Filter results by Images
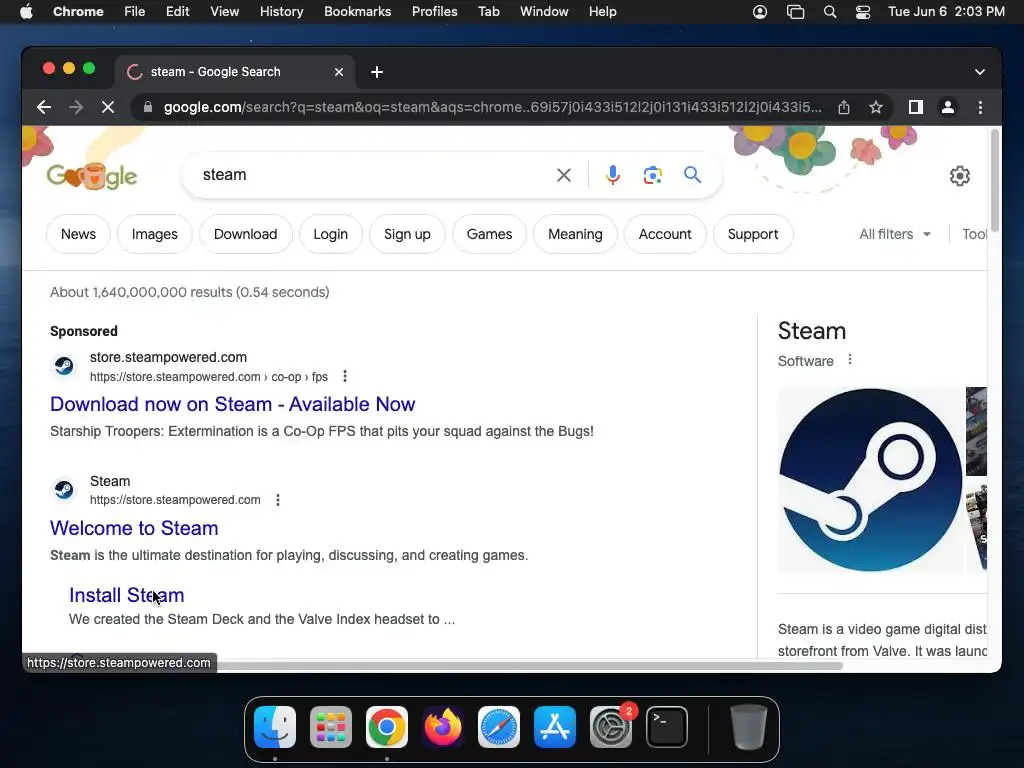This screenshot has height=768, width=1024. 155,234
